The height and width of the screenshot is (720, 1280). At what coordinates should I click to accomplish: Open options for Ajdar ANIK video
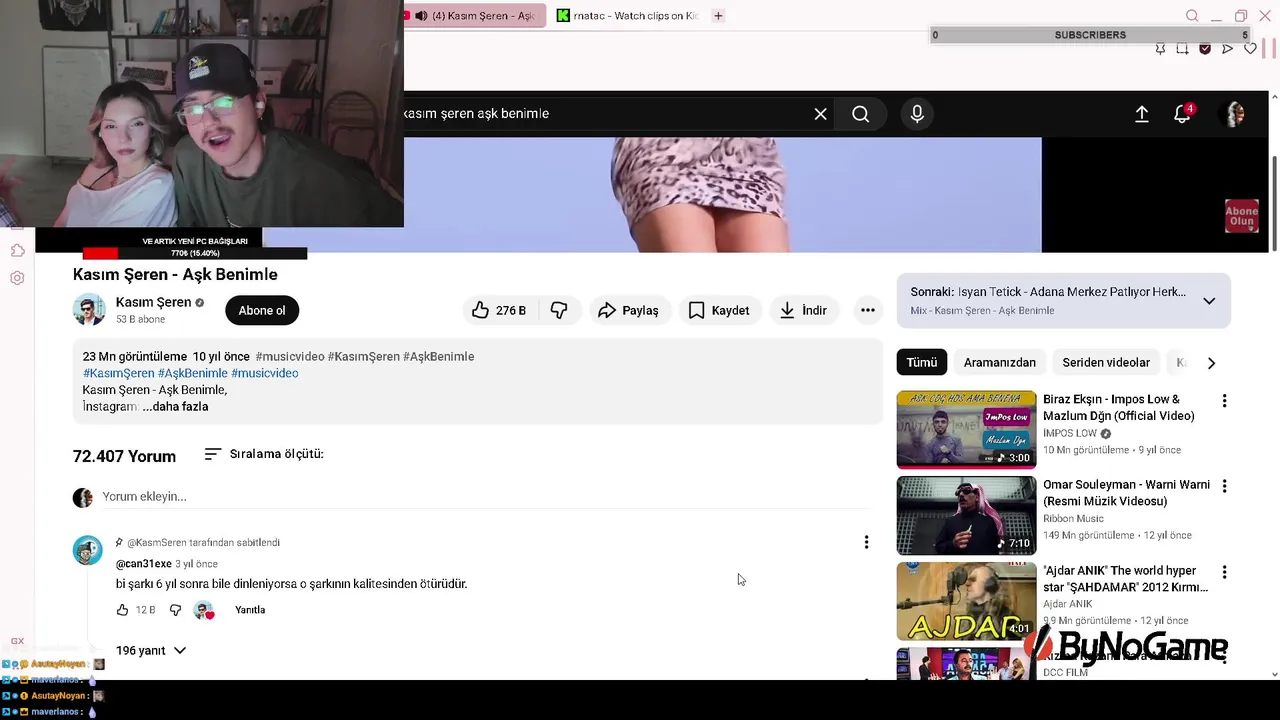coord(1224,572)
